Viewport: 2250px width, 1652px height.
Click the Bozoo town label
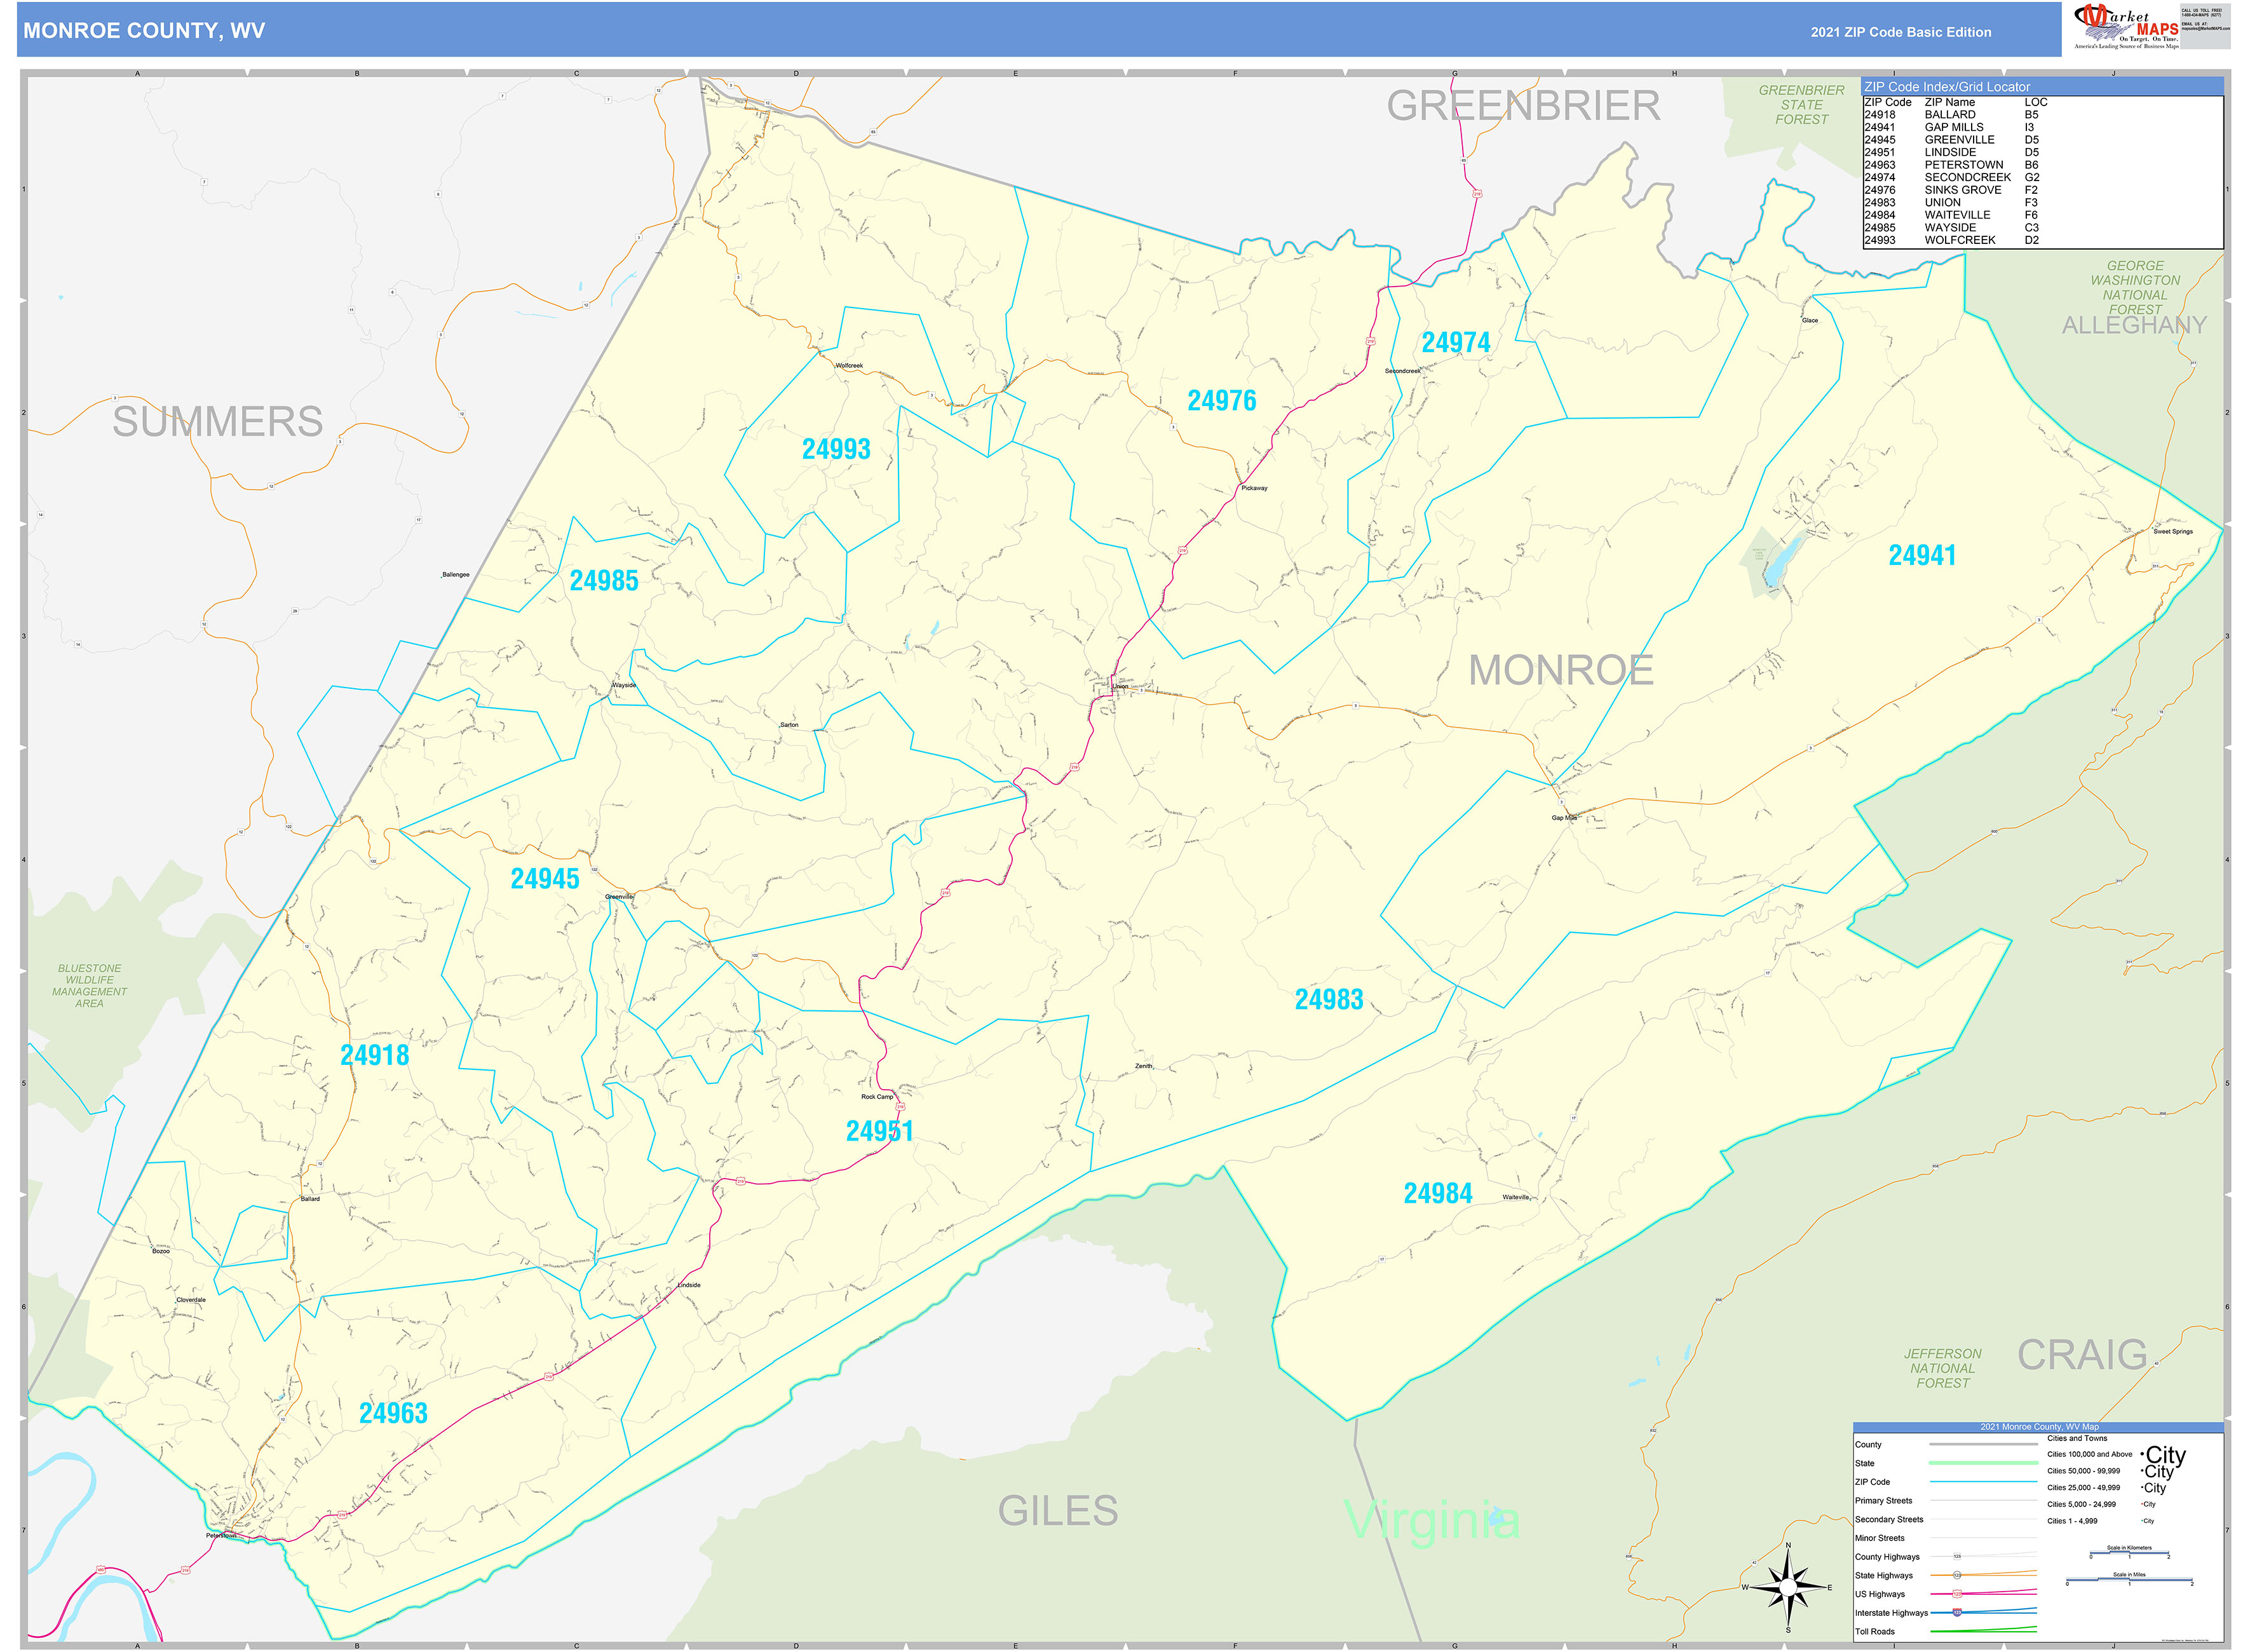[x=161, y=1251]
